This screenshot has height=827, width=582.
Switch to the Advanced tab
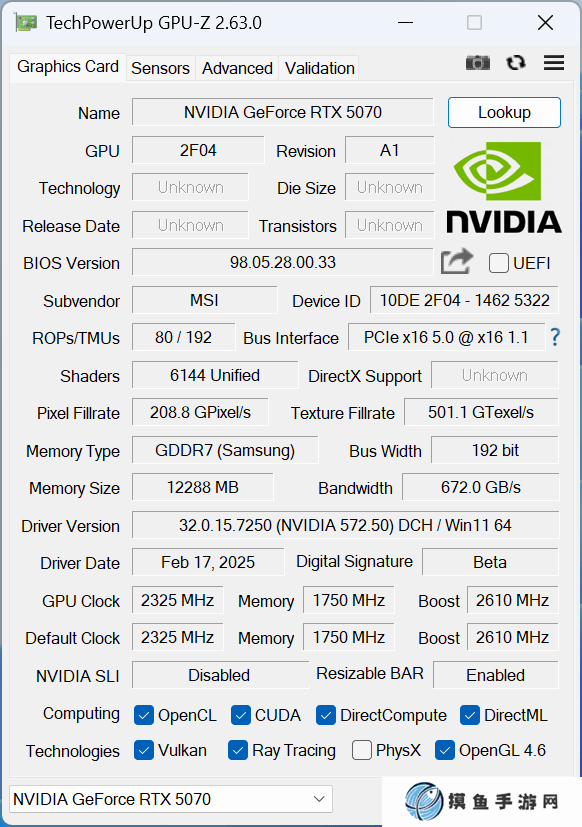point(237,68)
